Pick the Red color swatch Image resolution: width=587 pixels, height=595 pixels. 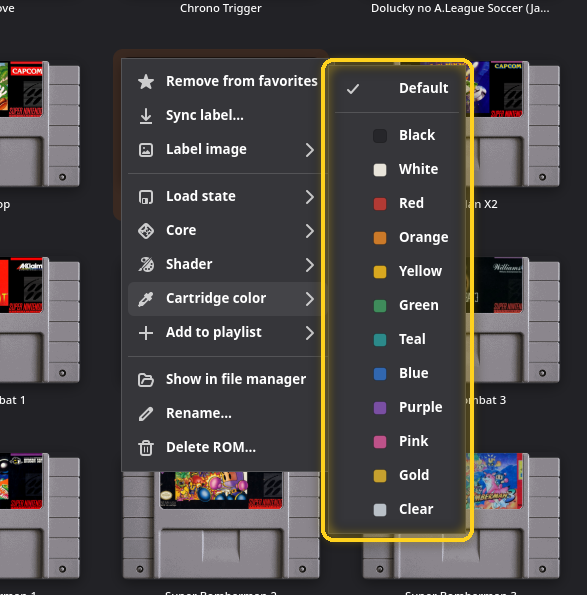[x=380, y=204]
